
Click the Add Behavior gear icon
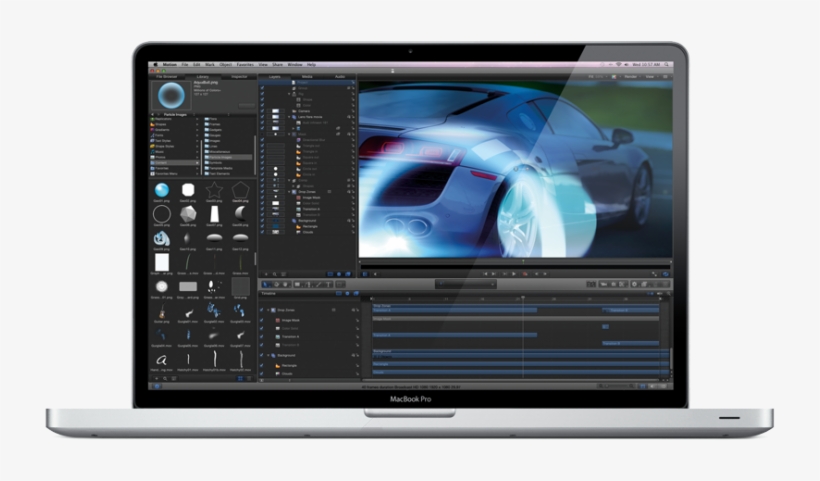pyautogui.click(x=634, y=284)
